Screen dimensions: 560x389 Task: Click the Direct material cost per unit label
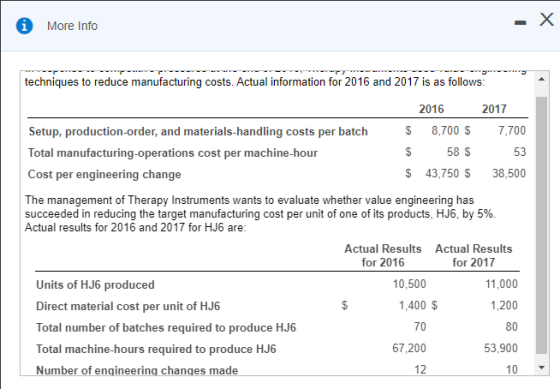coord(128,306)
